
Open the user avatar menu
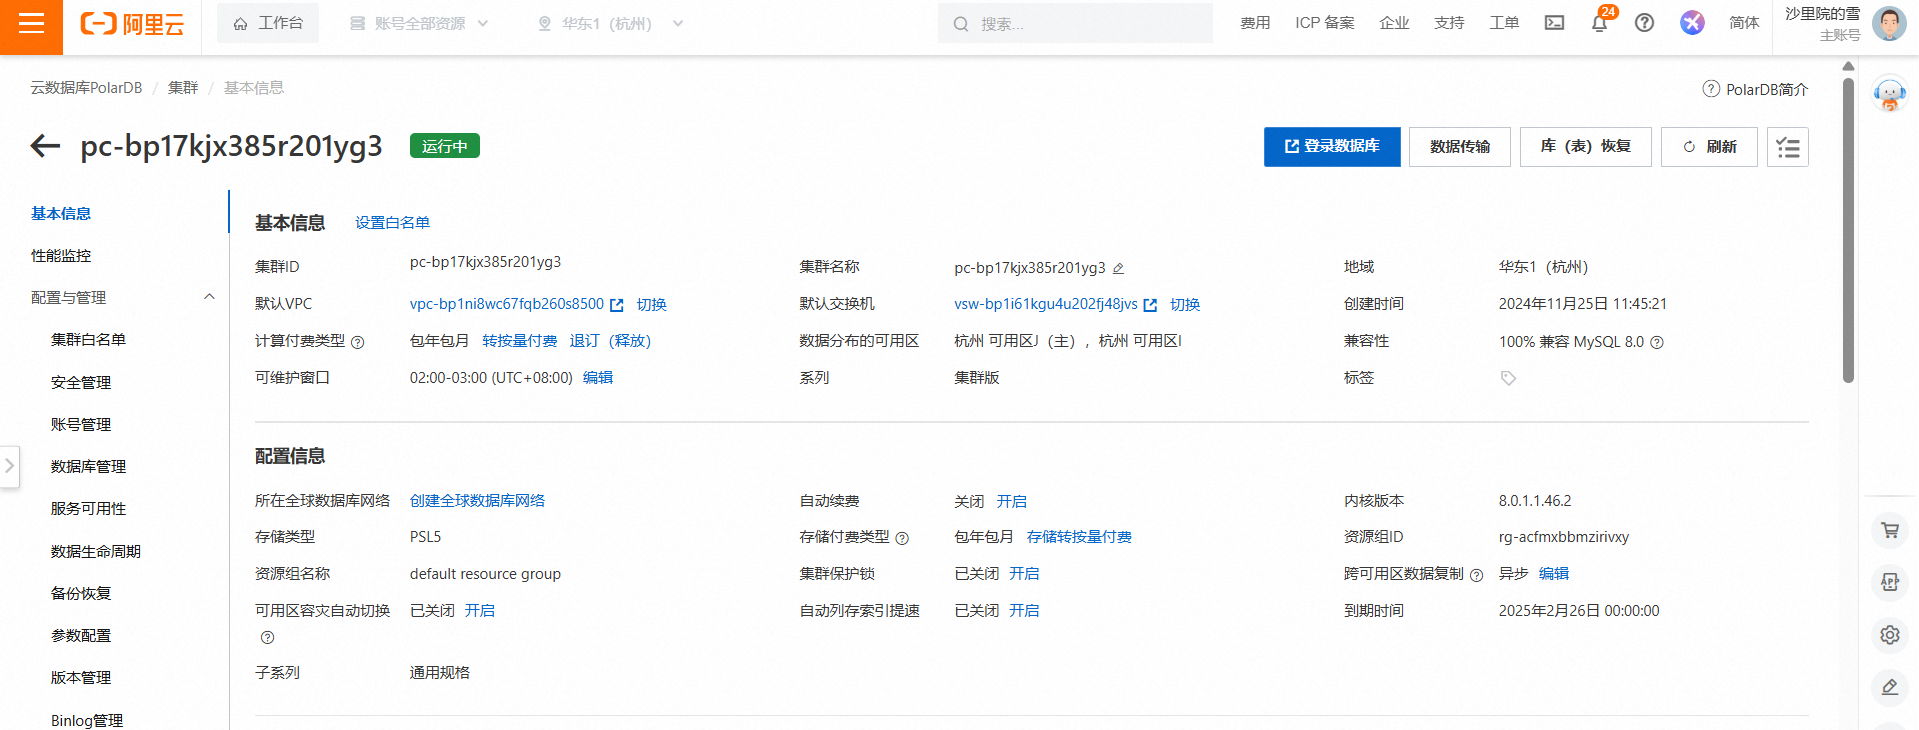tap(1888, 23)
